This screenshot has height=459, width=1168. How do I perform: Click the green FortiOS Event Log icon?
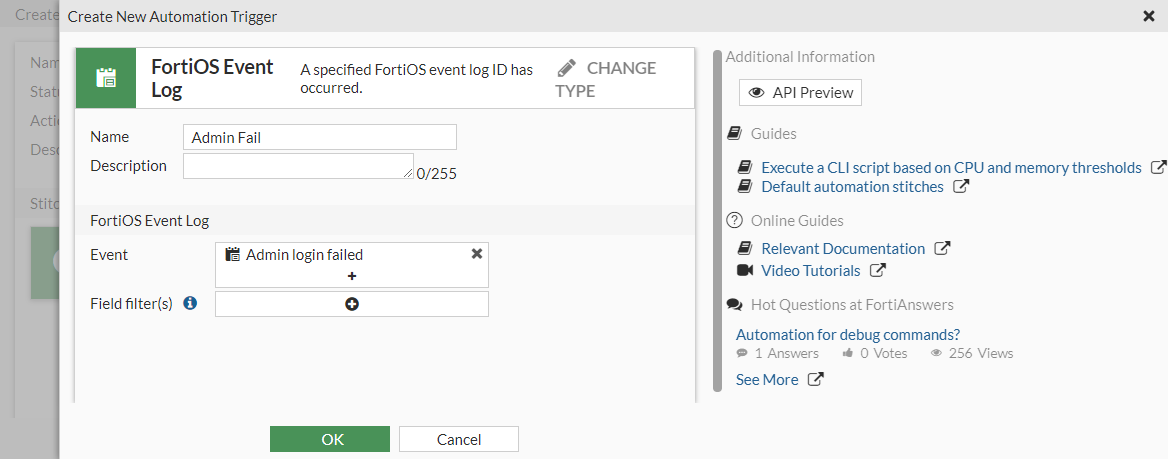[x=106, y=78]
